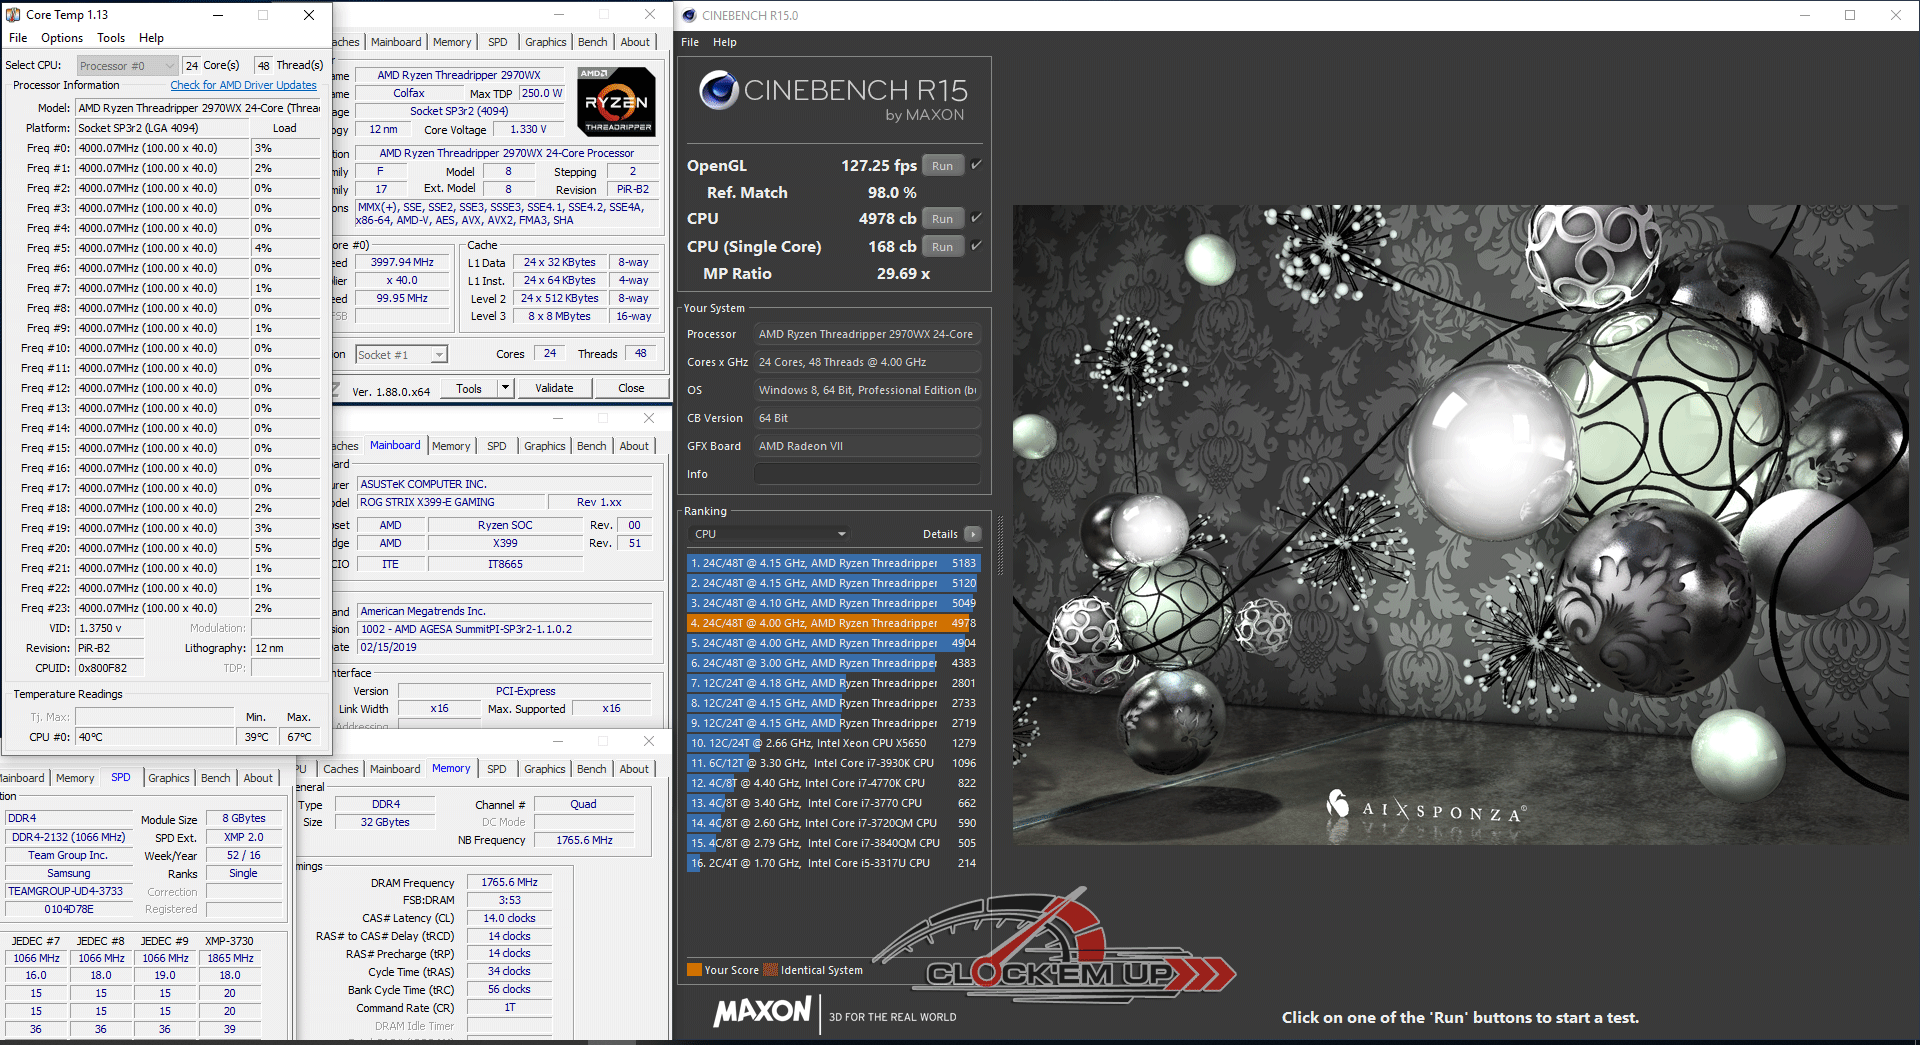Toggle the CPU Single Core checkbox
The width and height of the screenshot is (1920, 1045).
point(977,246)
